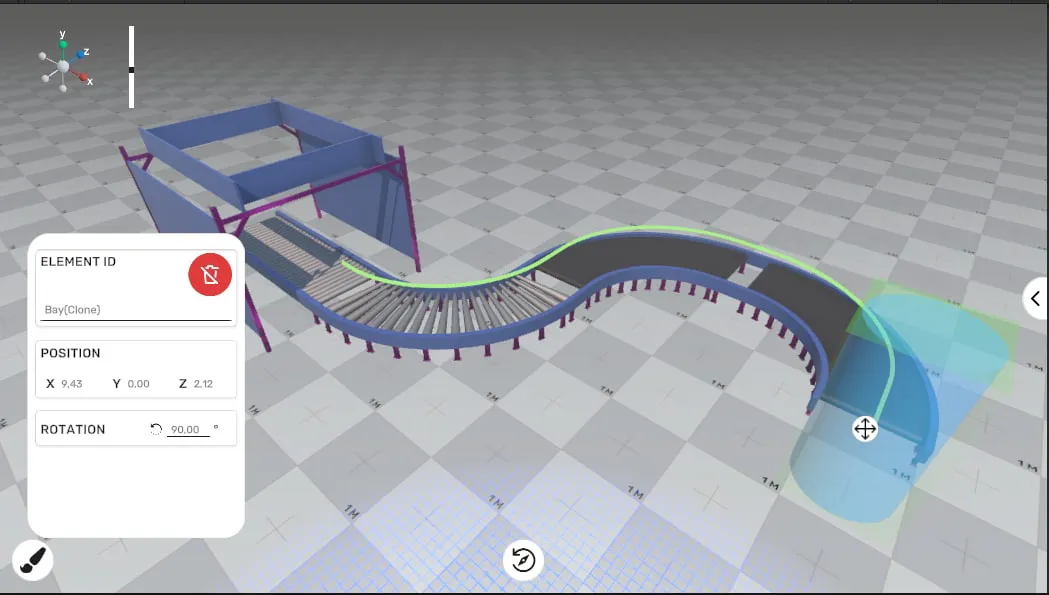Screen dimensions: 1049x595
Task: Click the blue Z axis gizmo handle
Action: (78, 53)
